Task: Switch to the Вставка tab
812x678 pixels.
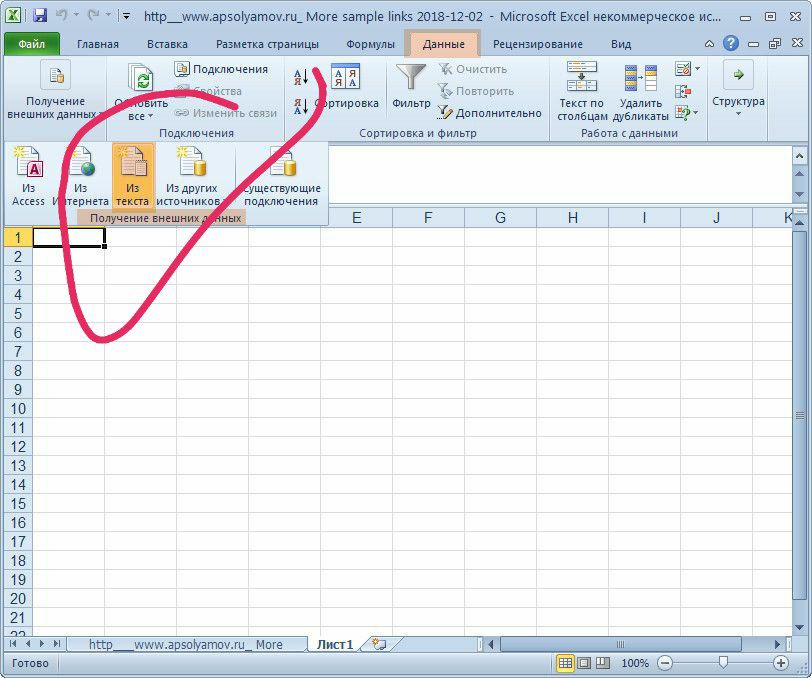Action: (x=167, y=45)
